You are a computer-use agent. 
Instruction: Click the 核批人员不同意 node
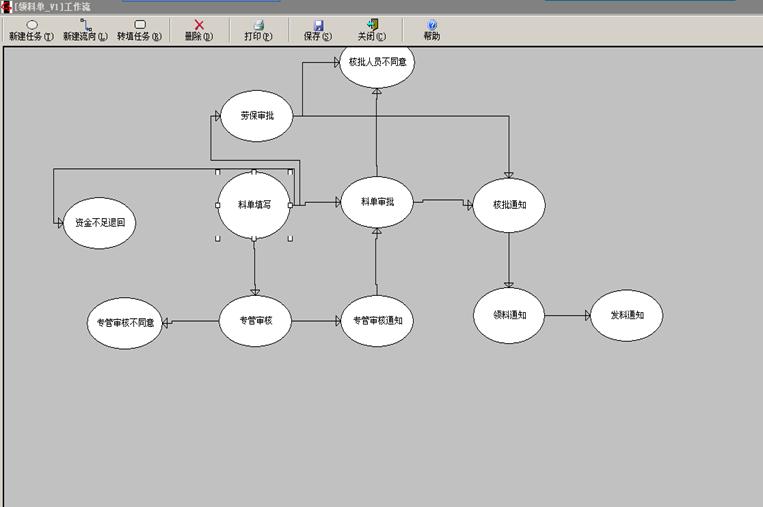(376, 63)
